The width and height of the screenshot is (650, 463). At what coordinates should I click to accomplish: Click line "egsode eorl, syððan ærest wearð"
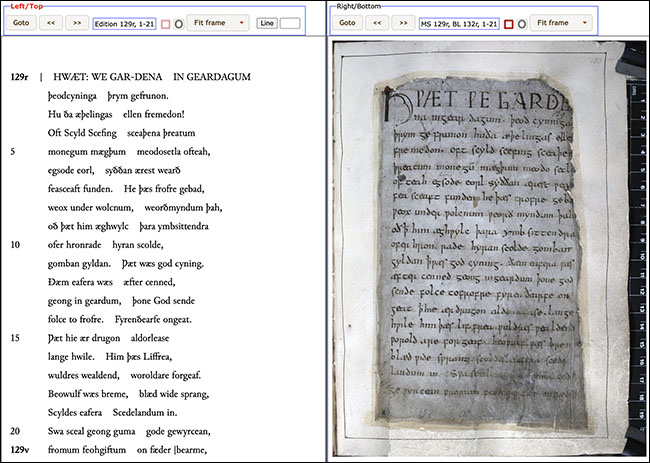point(114,170)
